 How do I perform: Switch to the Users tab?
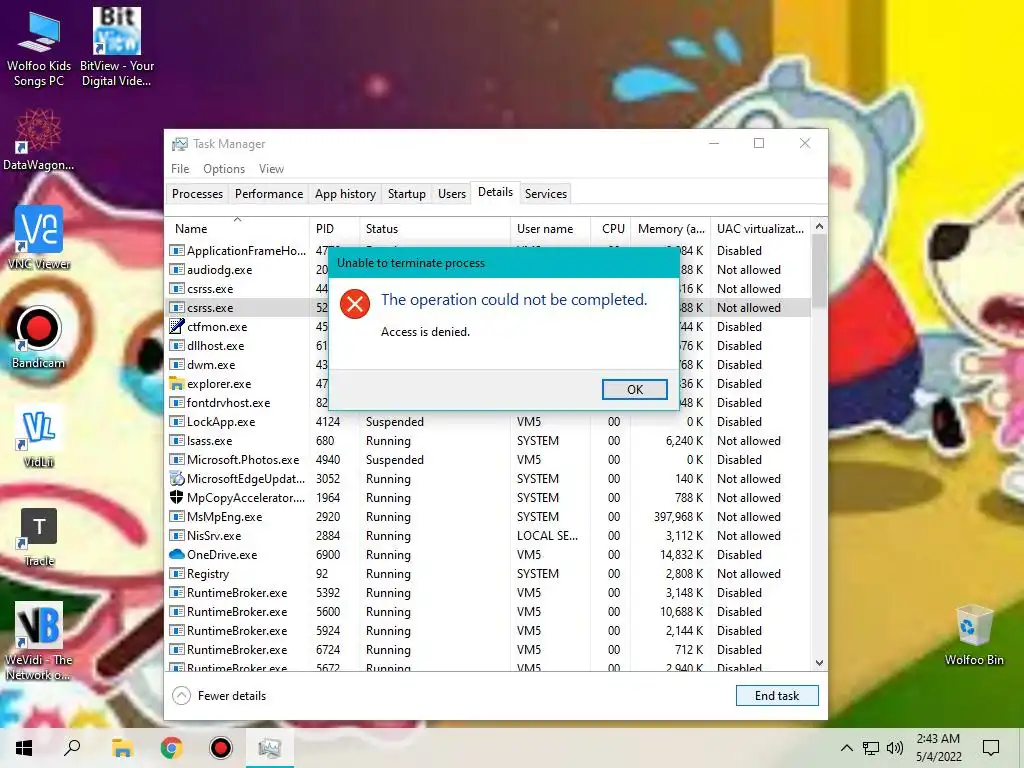(452, 194)
